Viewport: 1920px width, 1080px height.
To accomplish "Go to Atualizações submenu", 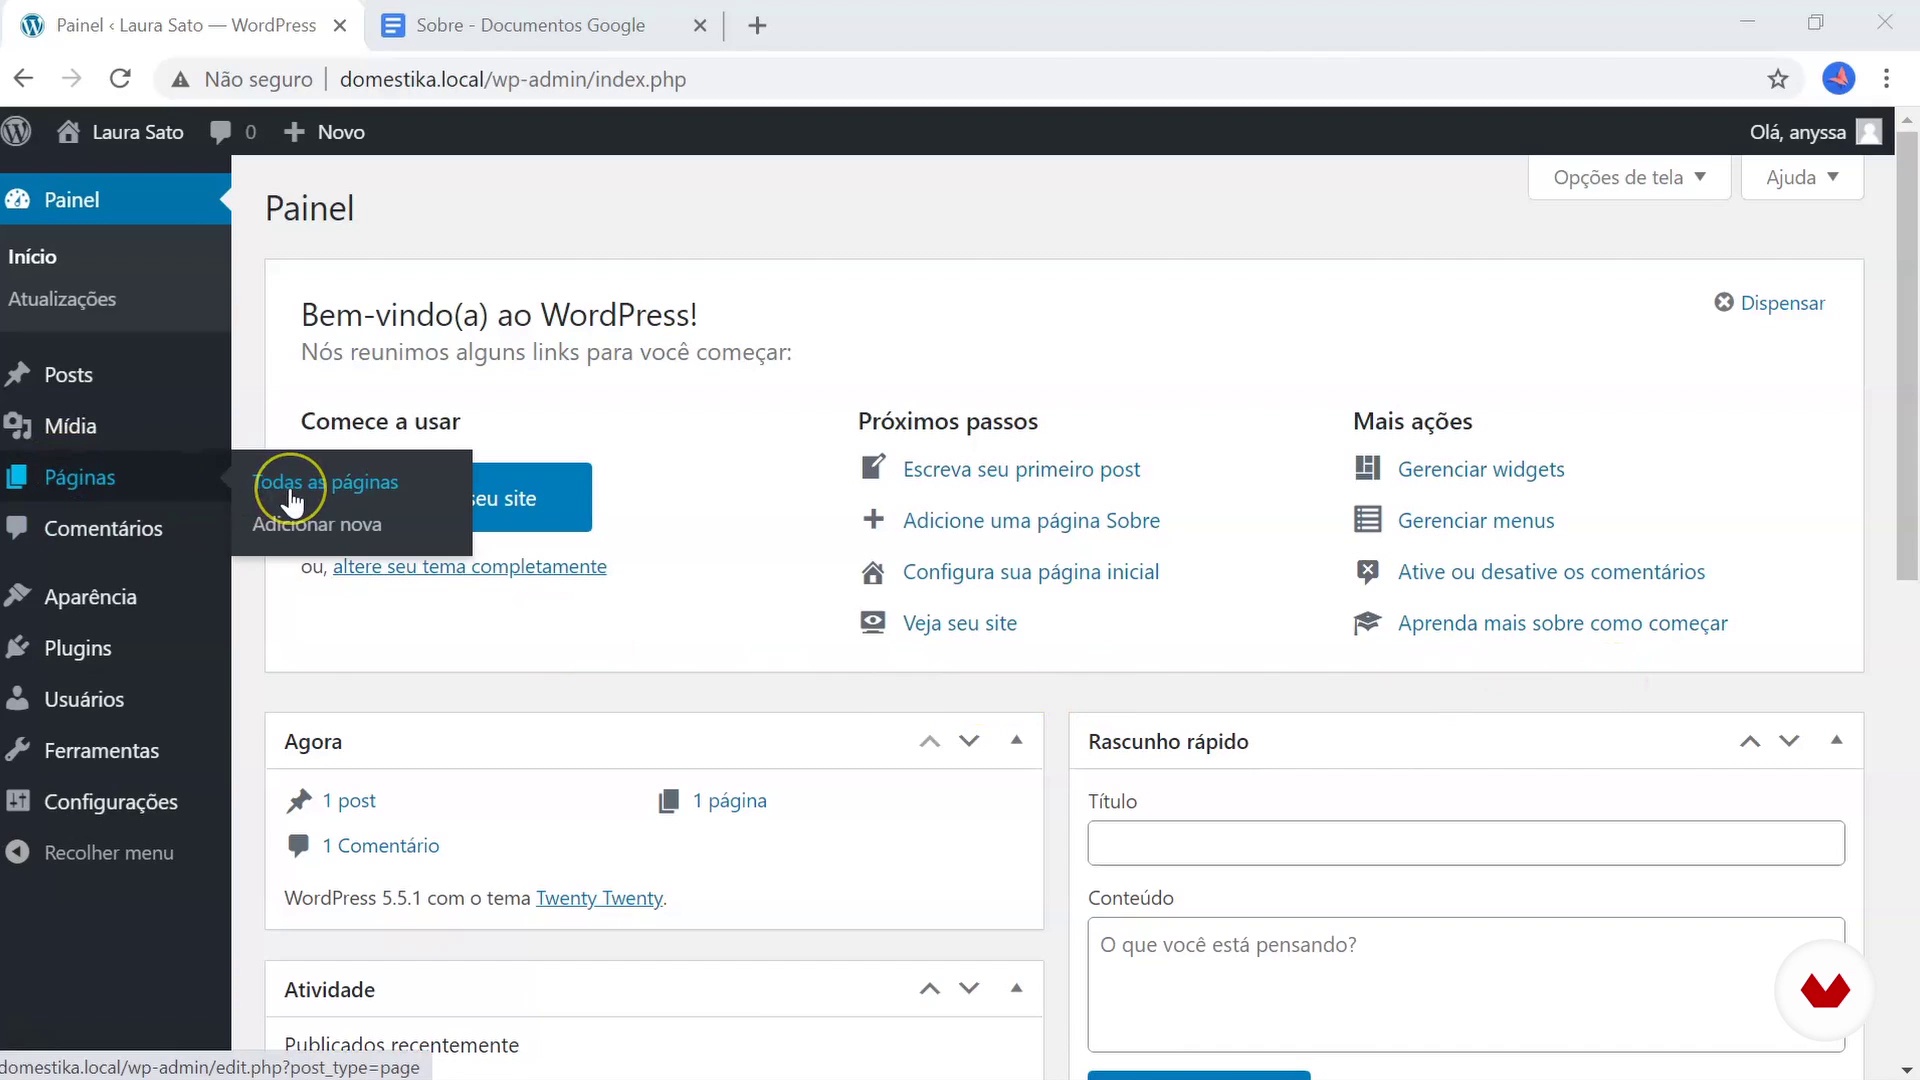I will [x=62, y=299].
